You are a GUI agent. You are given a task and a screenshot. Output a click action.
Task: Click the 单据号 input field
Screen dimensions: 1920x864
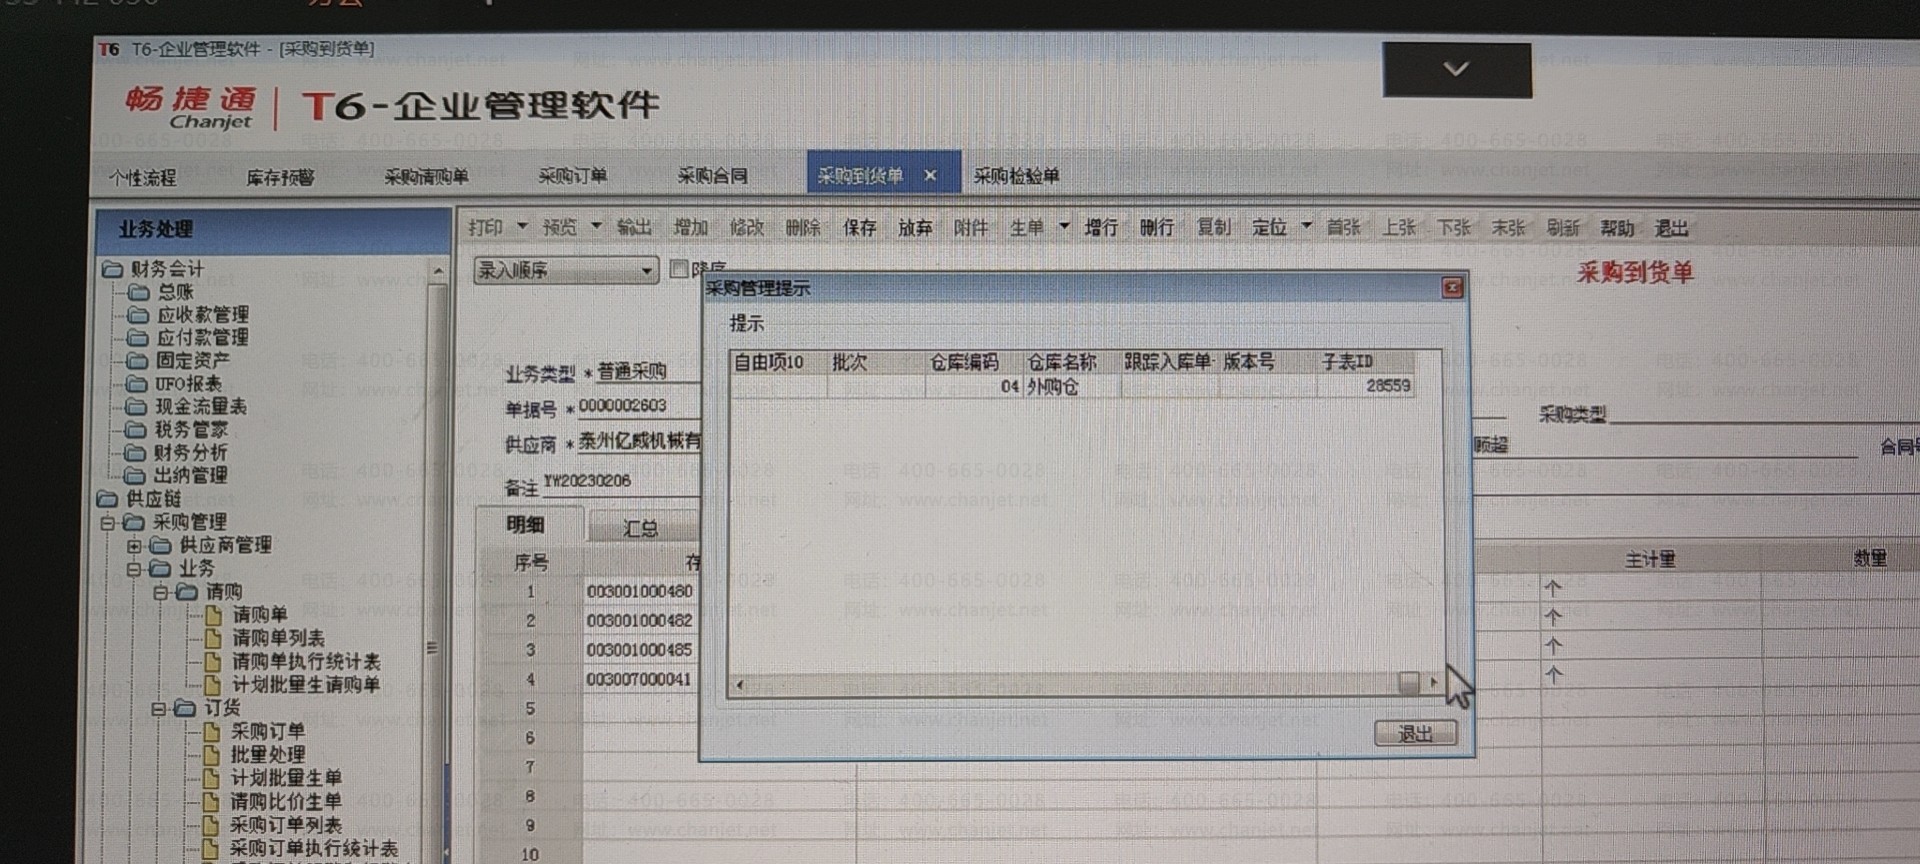point(638,406)
